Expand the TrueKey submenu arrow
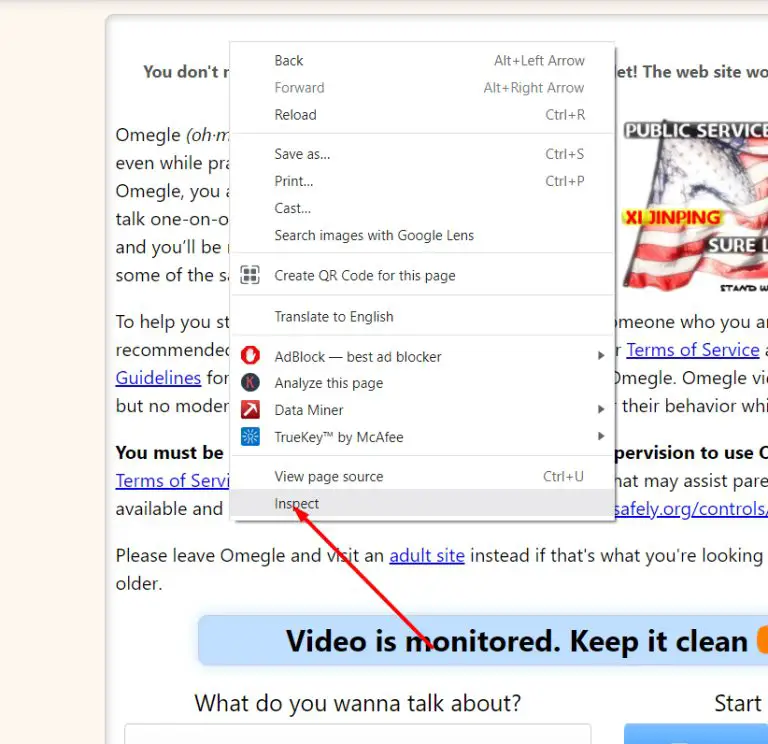The height and width of the screenshot is (744, 768). pyautogui.click(x=601, y=437)
